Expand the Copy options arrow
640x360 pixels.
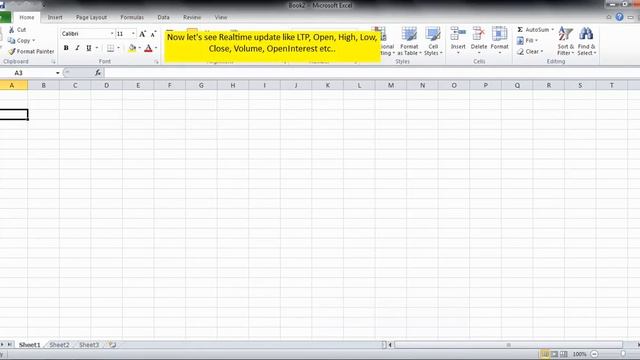coord(33,40)
